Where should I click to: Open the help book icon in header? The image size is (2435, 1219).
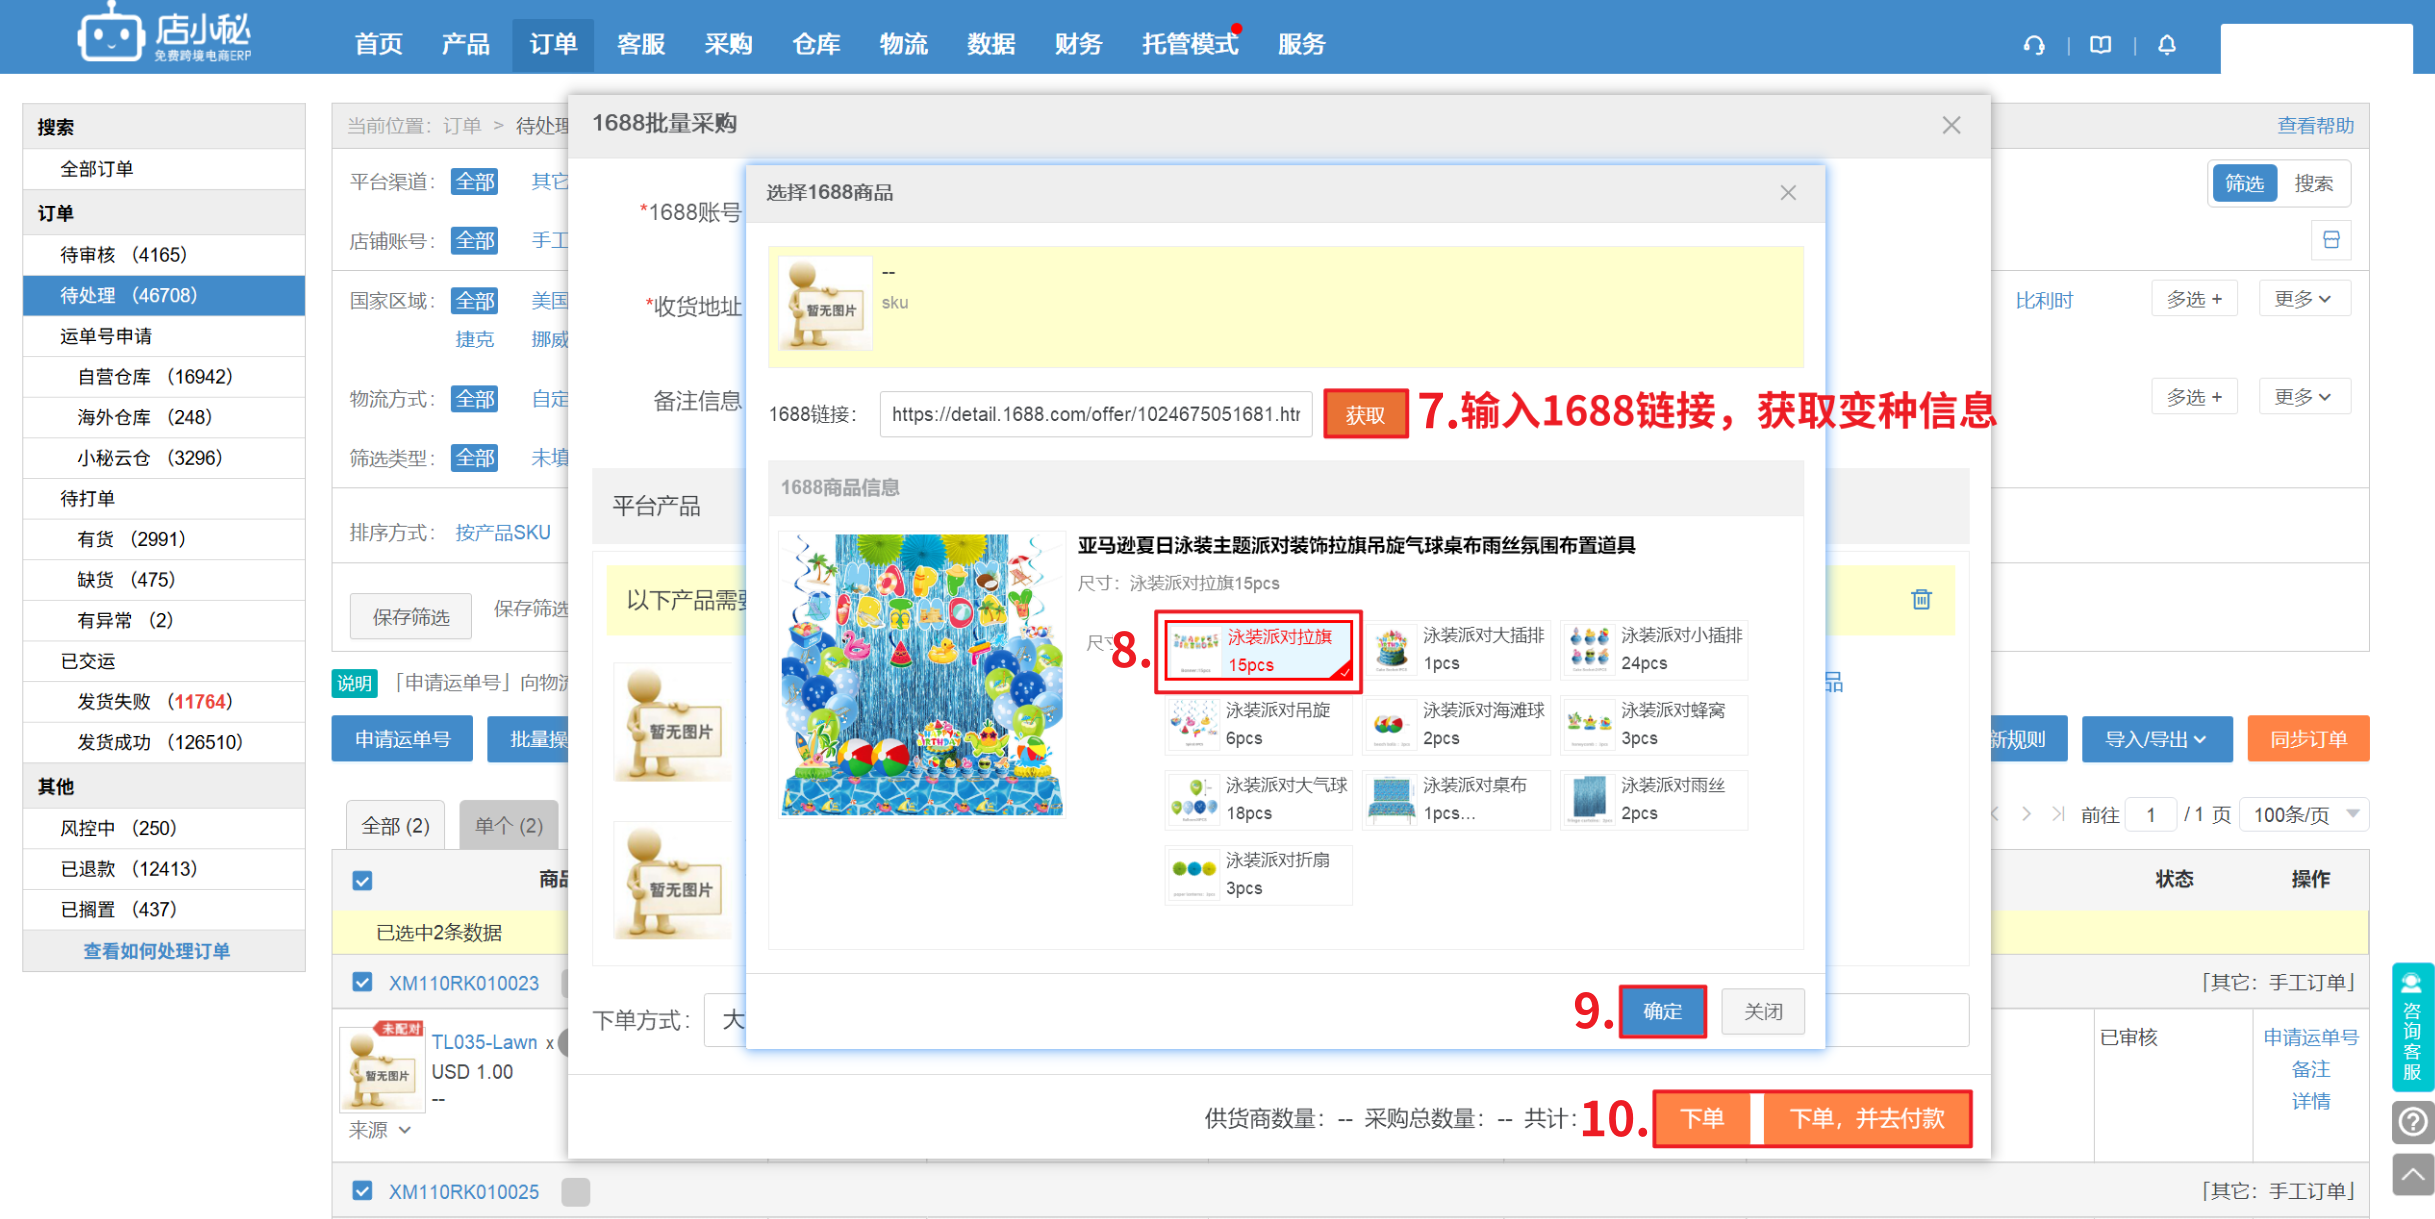(x=2100, y=45)
